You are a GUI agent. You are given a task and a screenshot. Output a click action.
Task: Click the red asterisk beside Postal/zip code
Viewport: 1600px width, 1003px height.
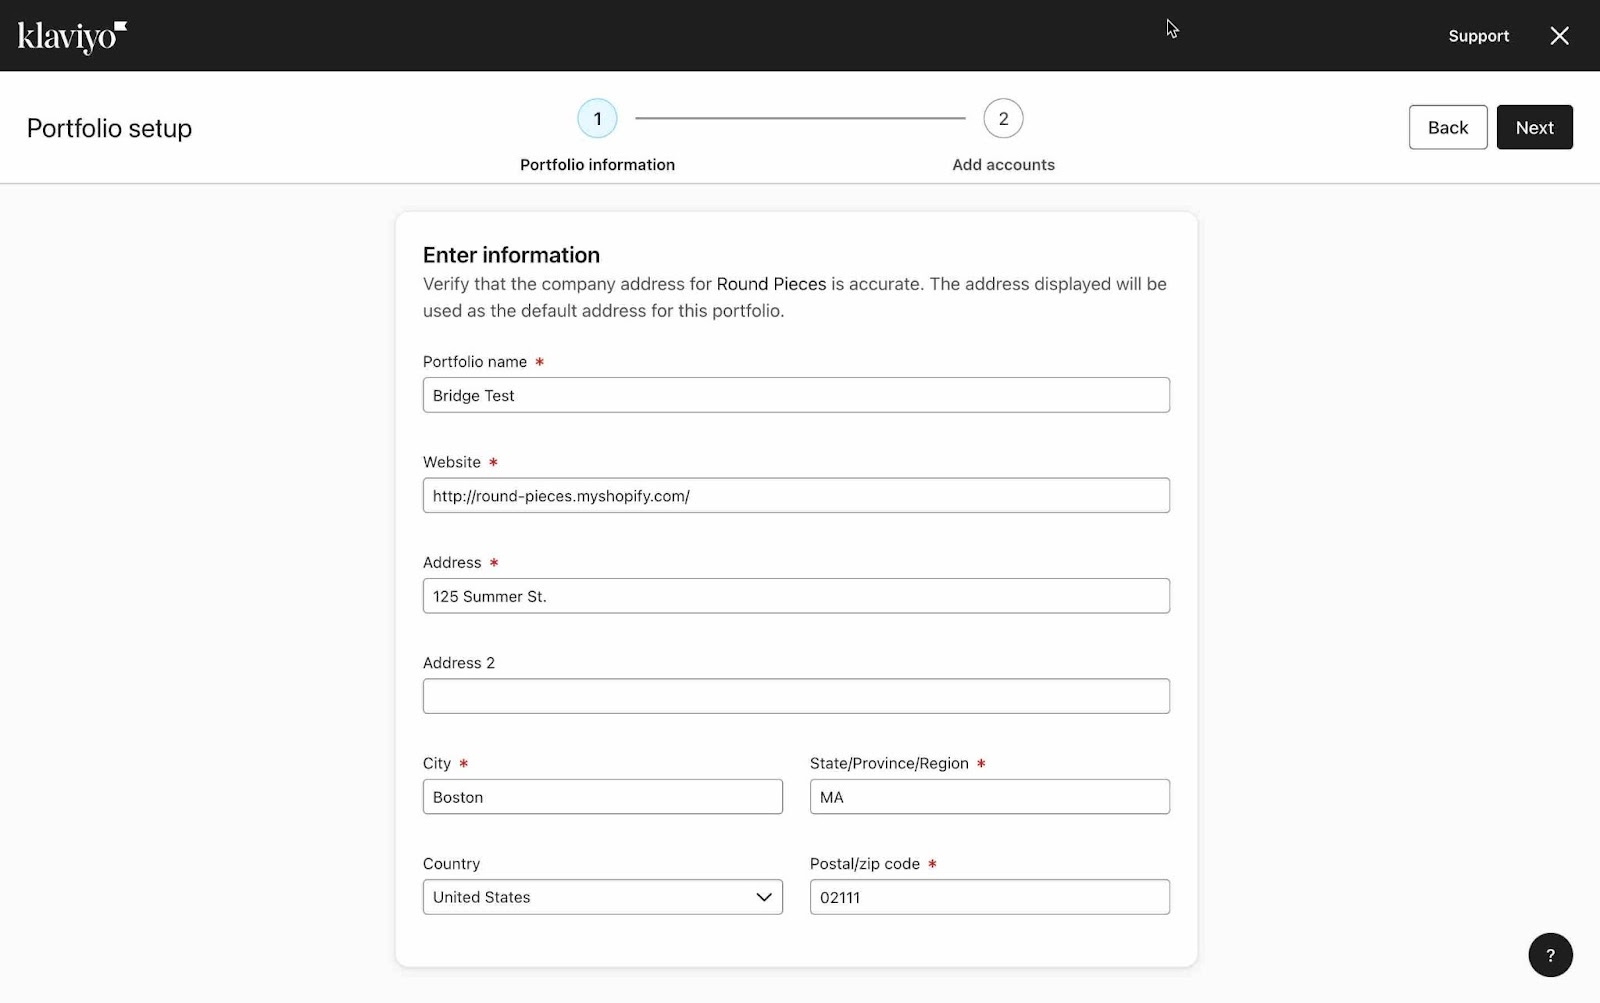point(933,864)
